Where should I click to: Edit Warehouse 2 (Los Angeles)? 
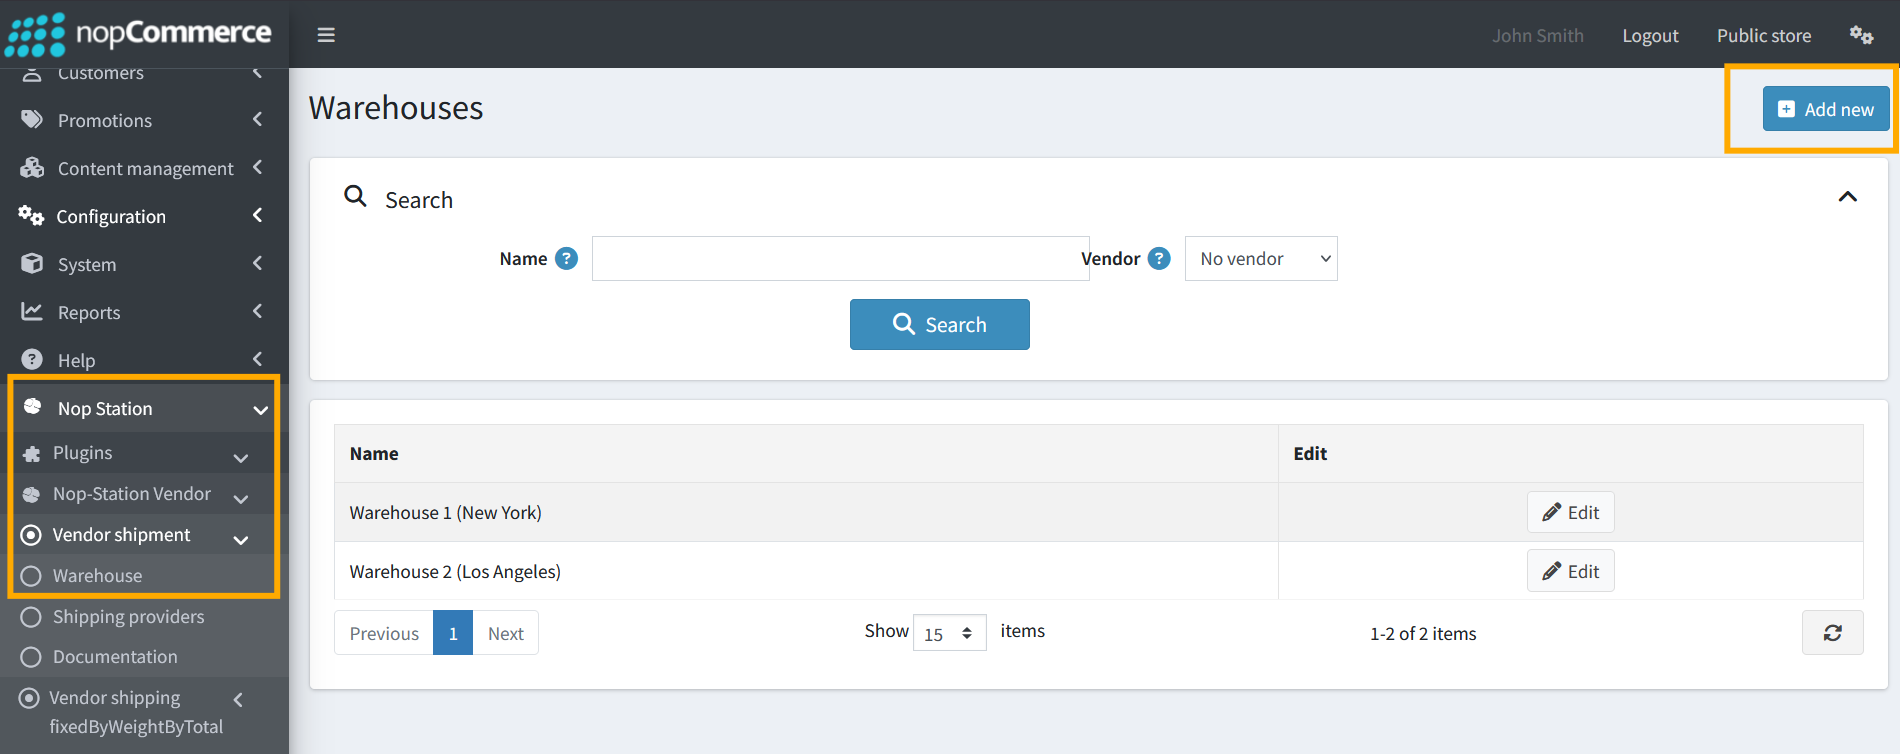[1570, 571]
